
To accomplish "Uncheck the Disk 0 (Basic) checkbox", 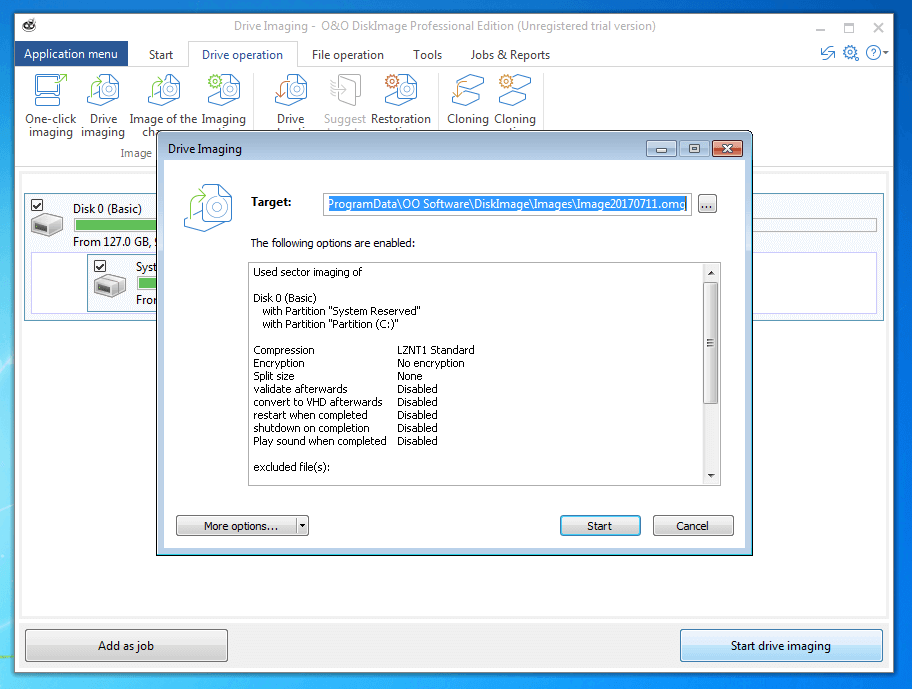I will click(x=38, y=205).
